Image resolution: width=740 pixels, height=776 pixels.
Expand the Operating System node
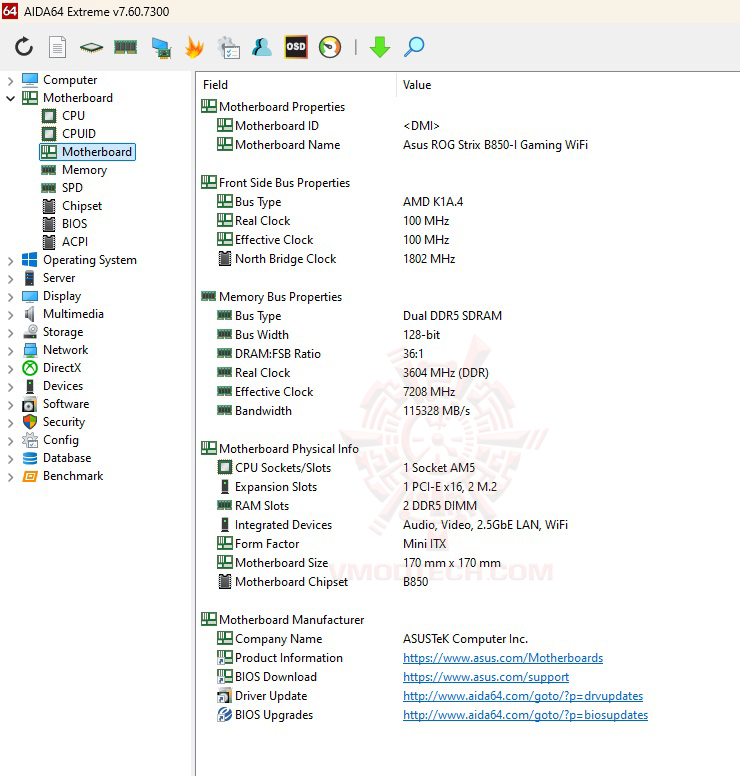point(10,260)
